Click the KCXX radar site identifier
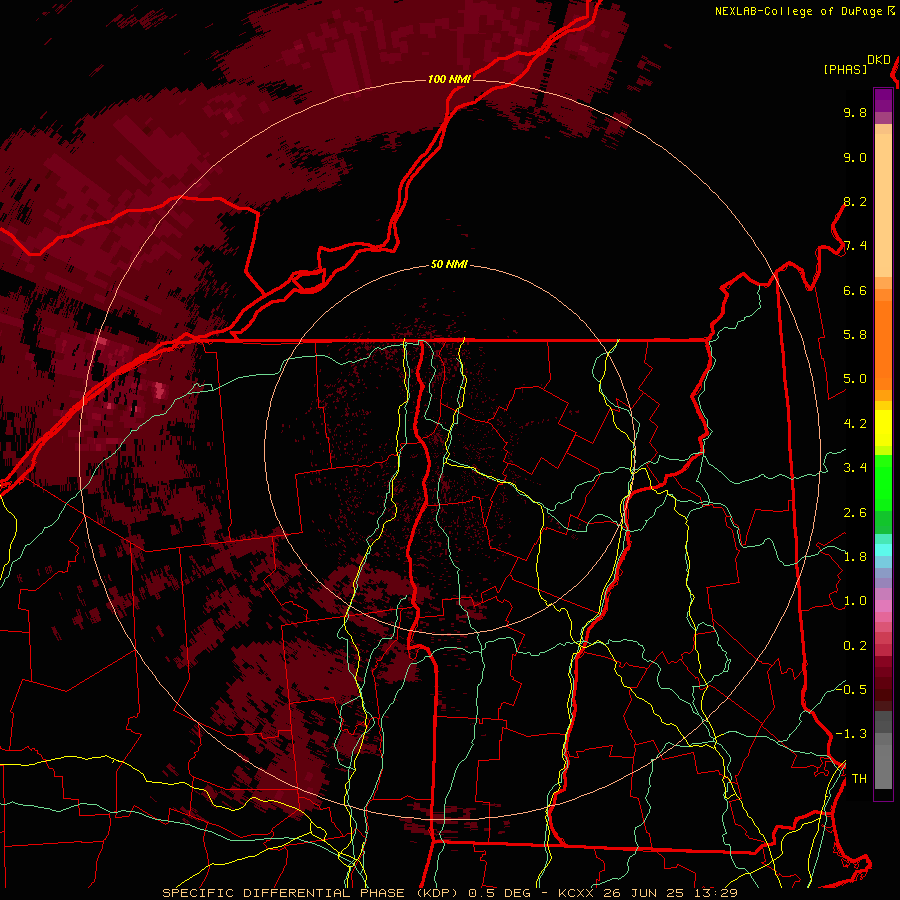This screenshot has height=900, width=900. pyautogui.click(x=575, y=893)
